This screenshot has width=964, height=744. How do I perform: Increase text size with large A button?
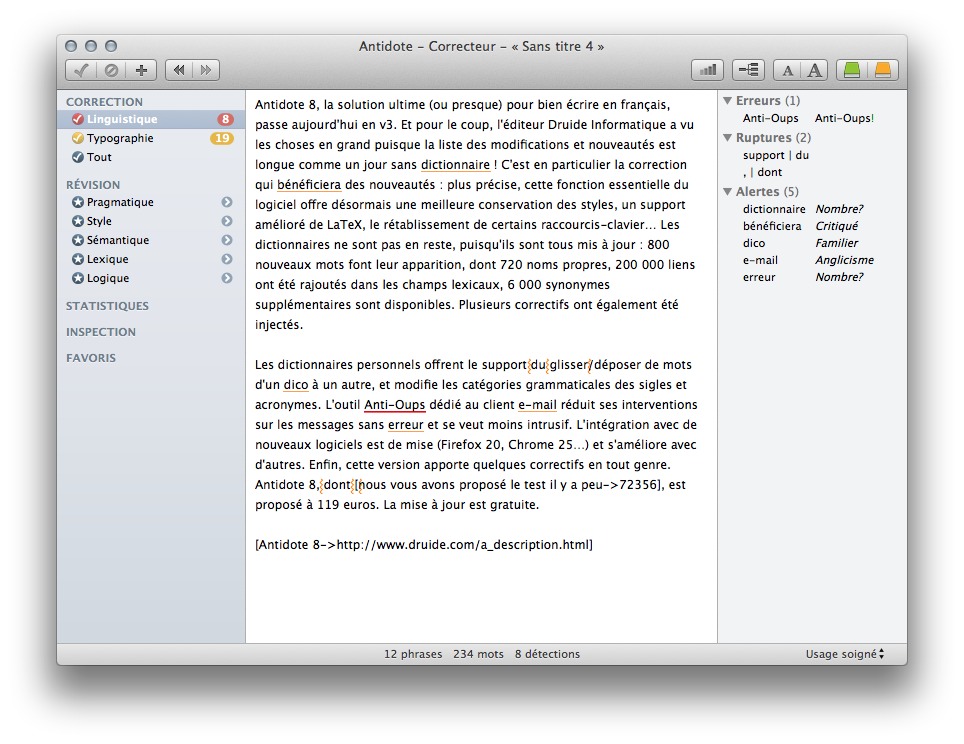[x=815, y=70]
